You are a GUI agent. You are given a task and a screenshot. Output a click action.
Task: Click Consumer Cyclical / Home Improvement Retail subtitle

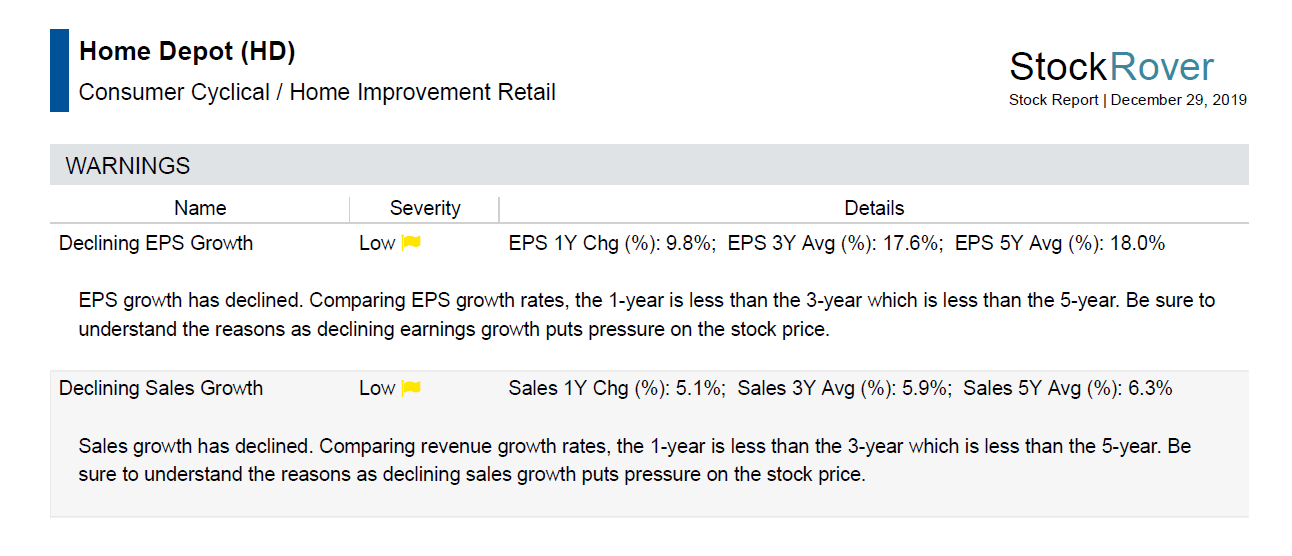click(x=317, y=93)
